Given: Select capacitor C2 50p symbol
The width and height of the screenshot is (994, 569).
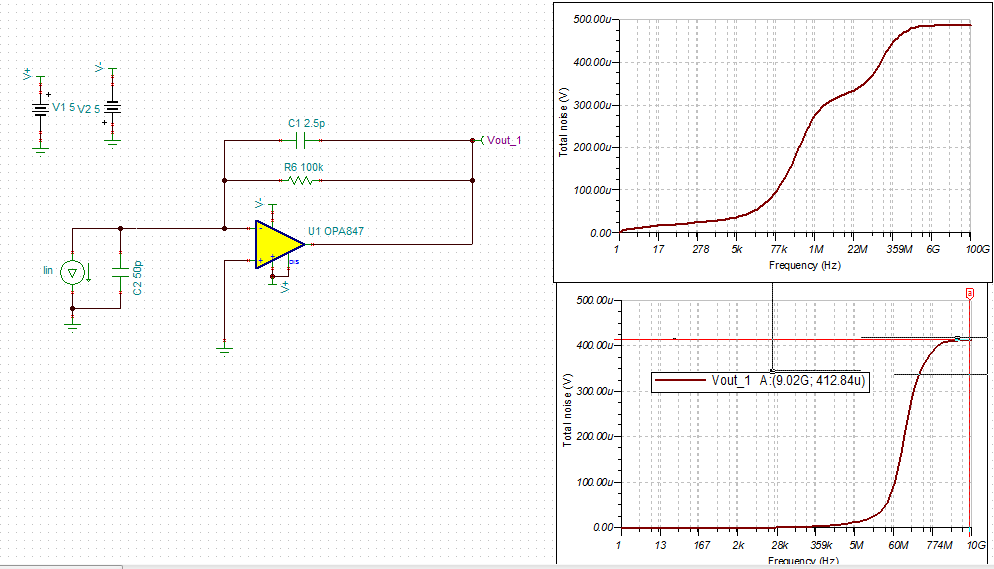Looking at the screenshot, I should (120, 272).
